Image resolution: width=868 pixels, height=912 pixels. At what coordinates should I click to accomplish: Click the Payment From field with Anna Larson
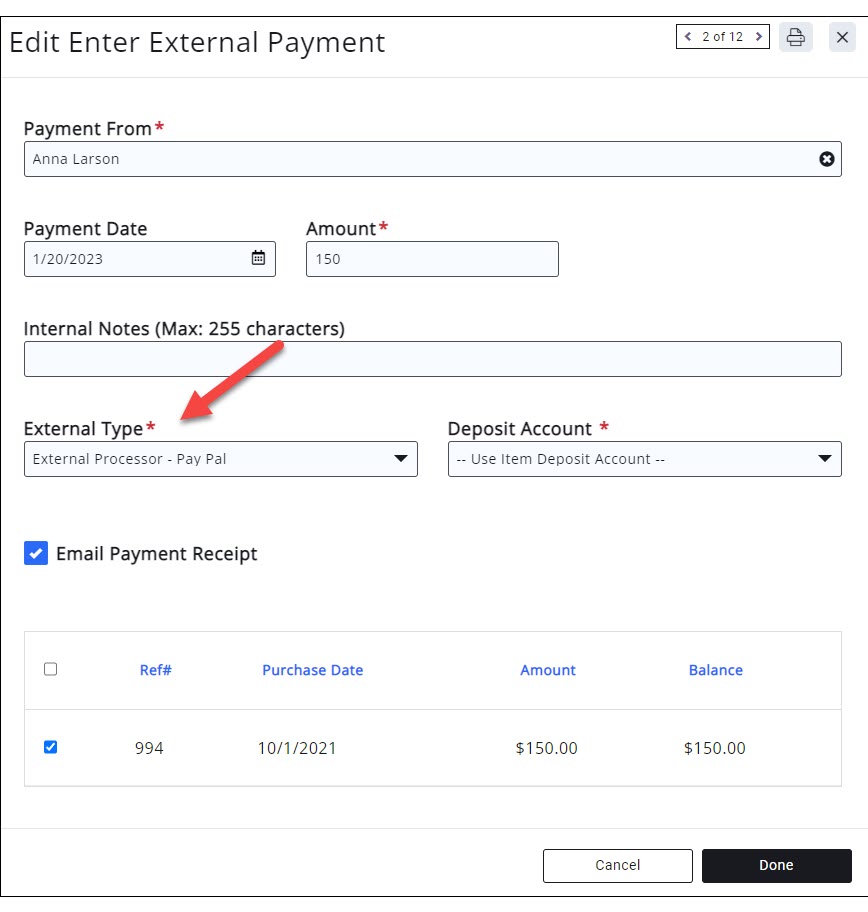(x=420, y=159)
